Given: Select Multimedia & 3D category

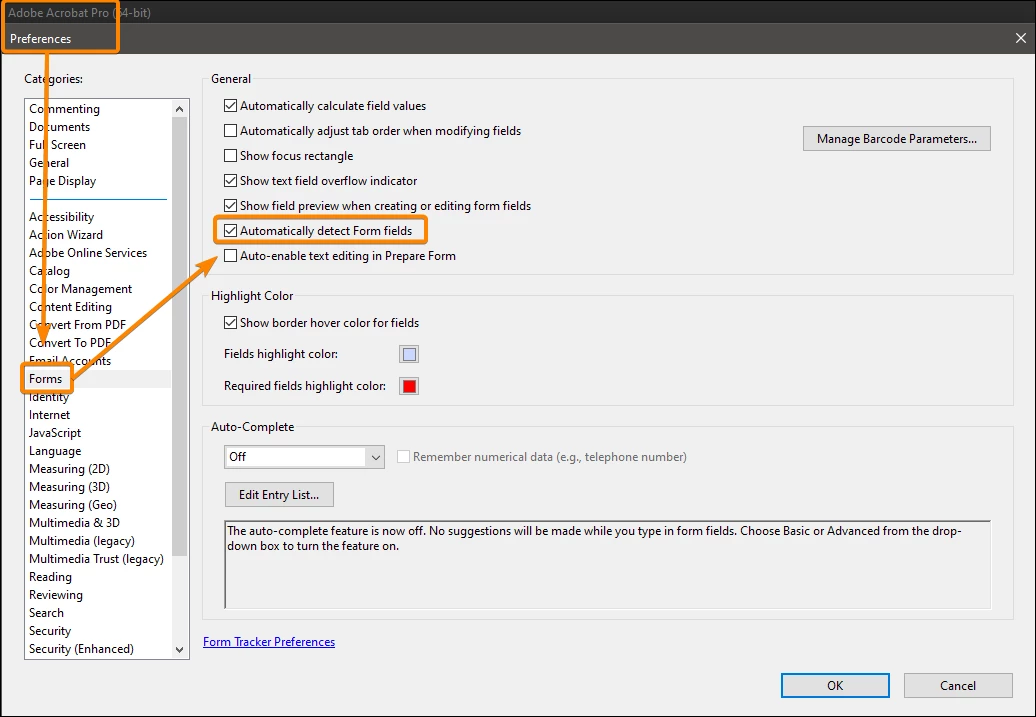Looking at the screenshot, I should [75, 523].
